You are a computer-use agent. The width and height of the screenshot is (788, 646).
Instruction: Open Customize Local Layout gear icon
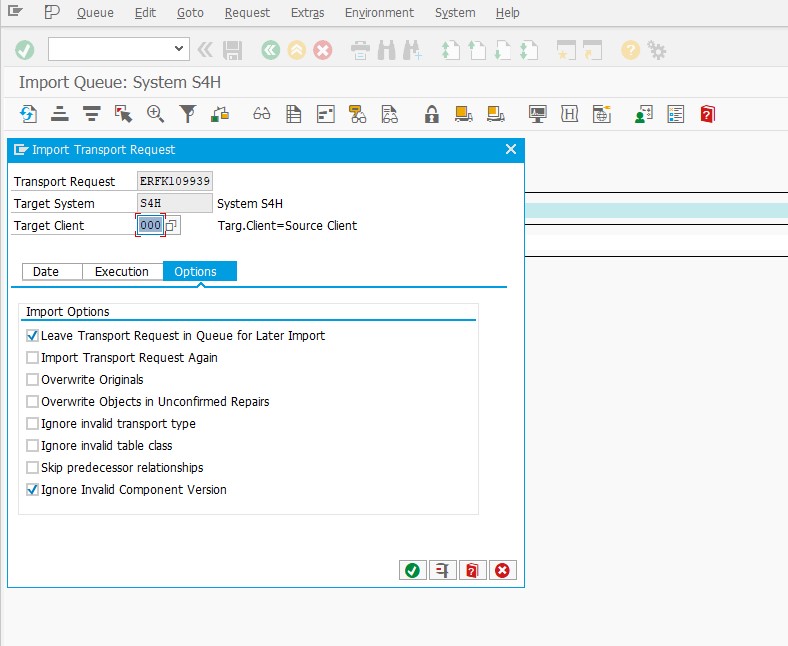656,50
